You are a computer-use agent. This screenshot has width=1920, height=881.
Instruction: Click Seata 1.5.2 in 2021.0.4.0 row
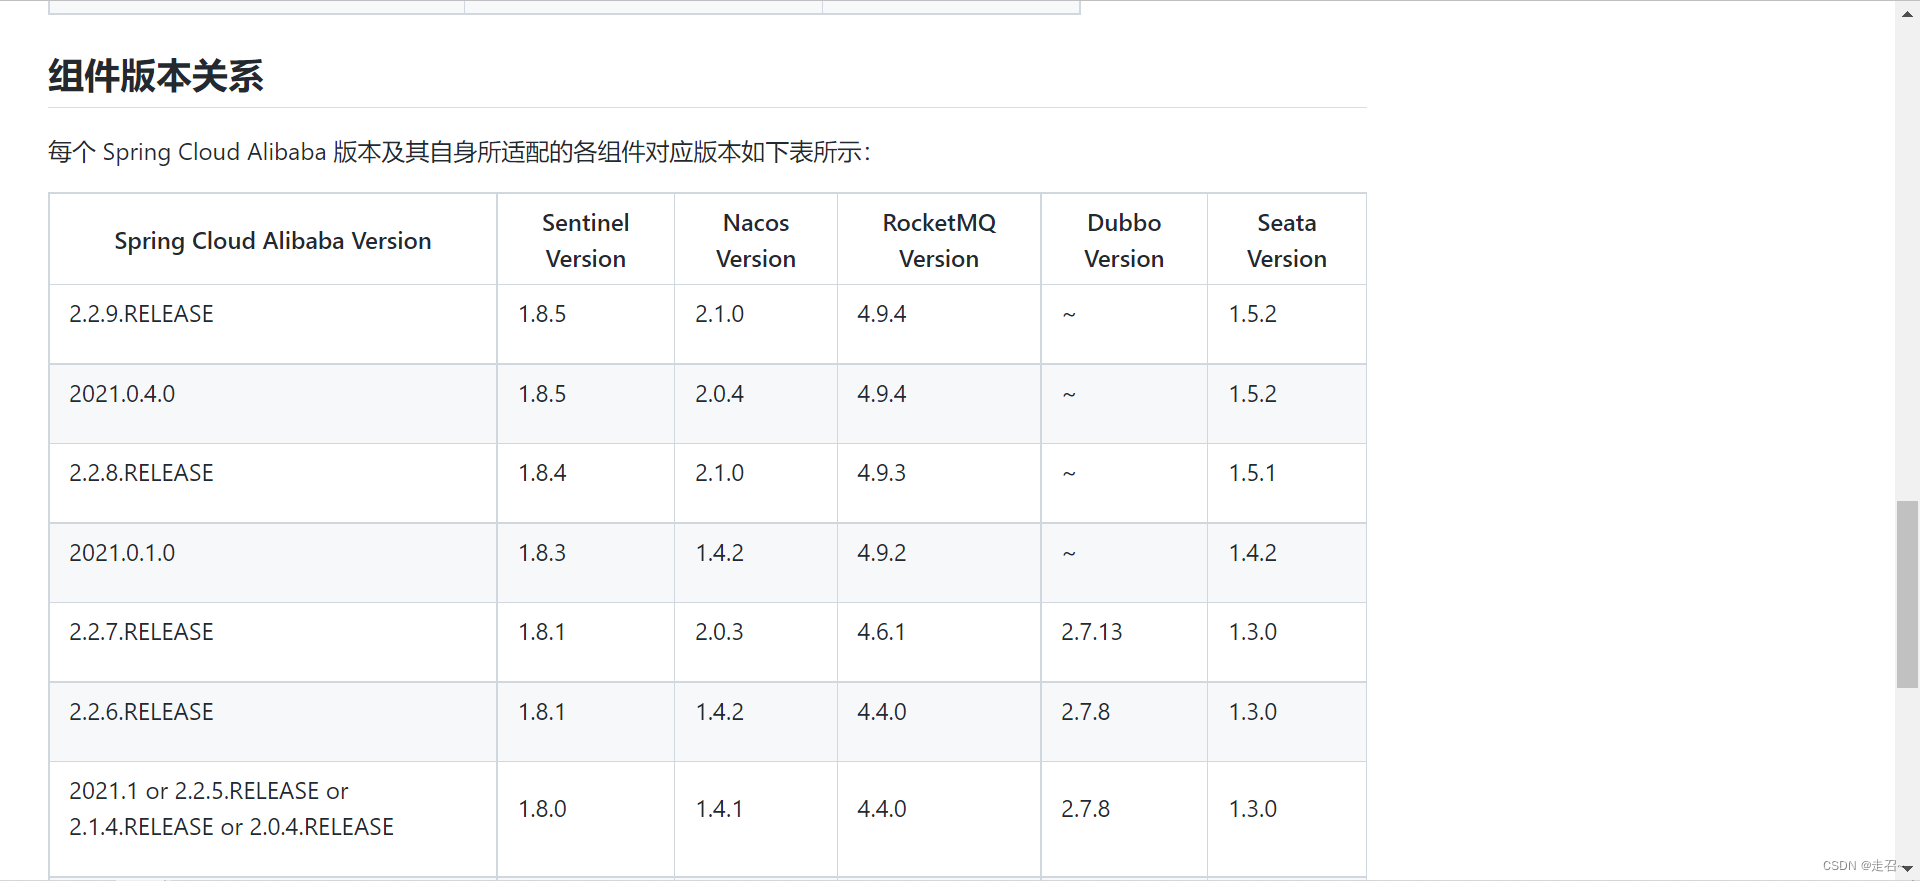pos(1252,394)
